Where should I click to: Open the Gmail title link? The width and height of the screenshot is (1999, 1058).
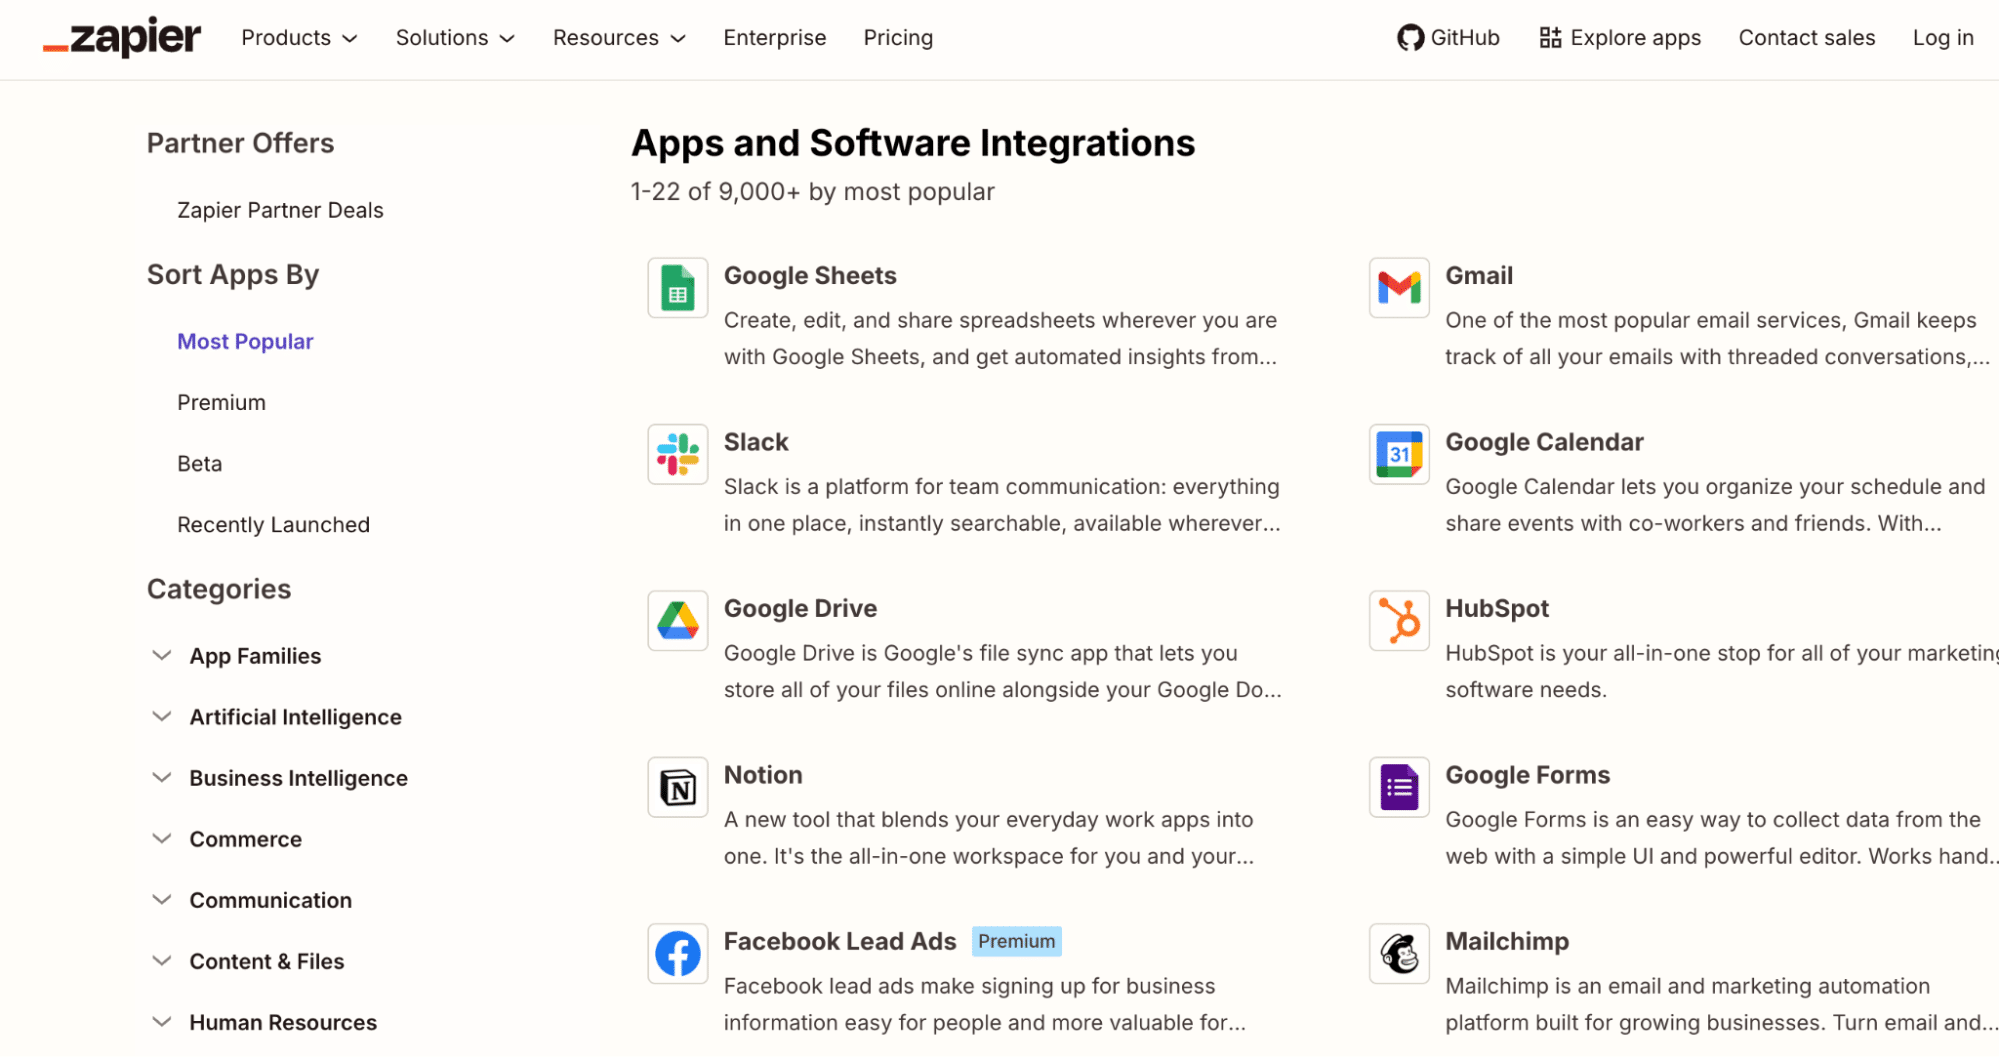pyautogui.click(x=1479, y=276)
